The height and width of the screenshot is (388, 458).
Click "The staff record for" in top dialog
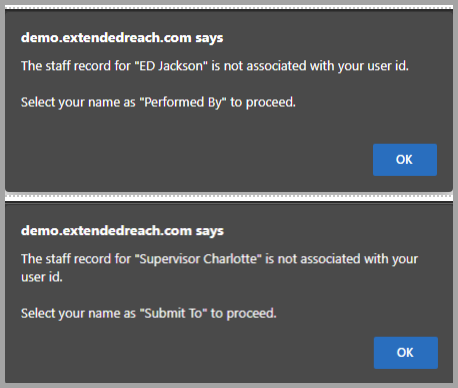point(76,66)
